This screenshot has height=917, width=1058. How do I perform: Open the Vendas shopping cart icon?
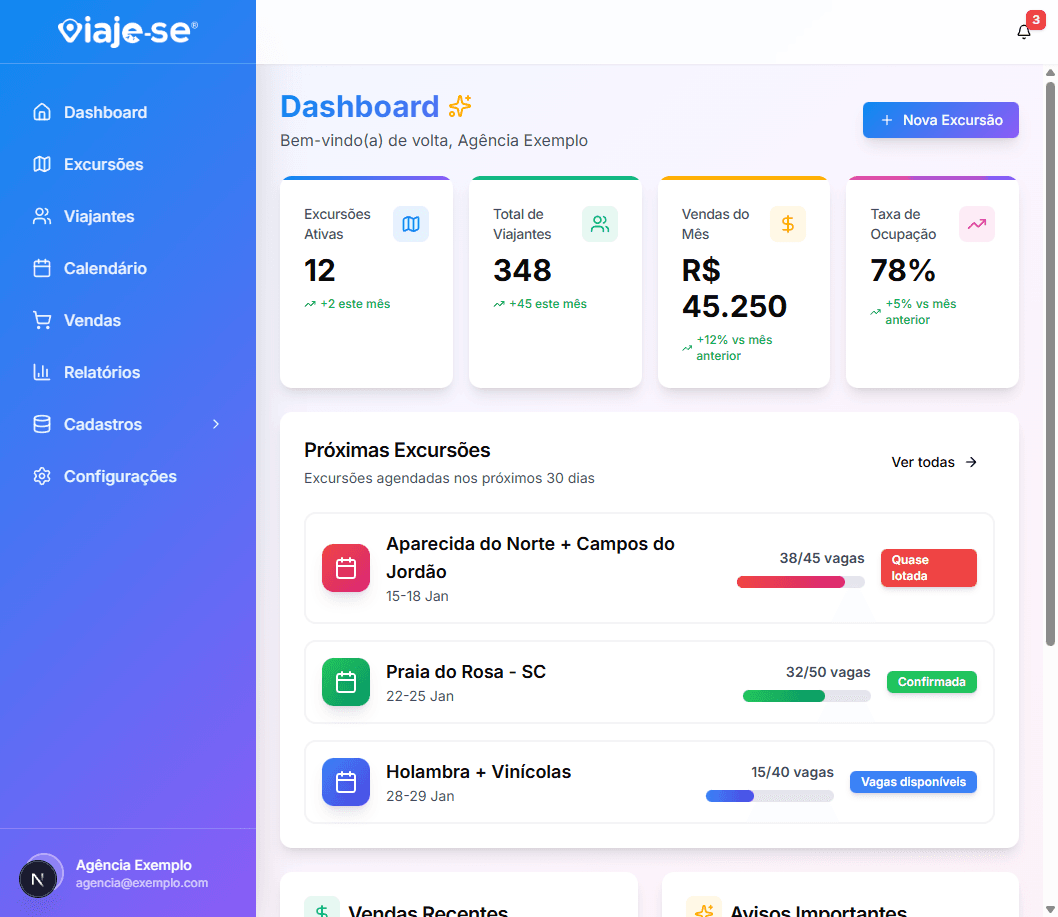(x=41, y=320)
